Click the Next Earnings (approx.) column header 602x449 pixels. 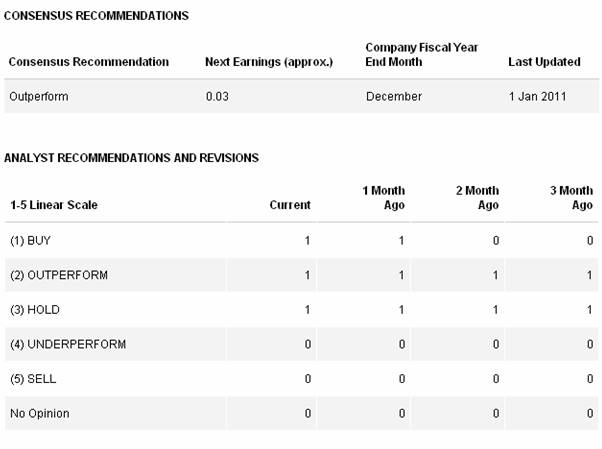tap(268, 62)
